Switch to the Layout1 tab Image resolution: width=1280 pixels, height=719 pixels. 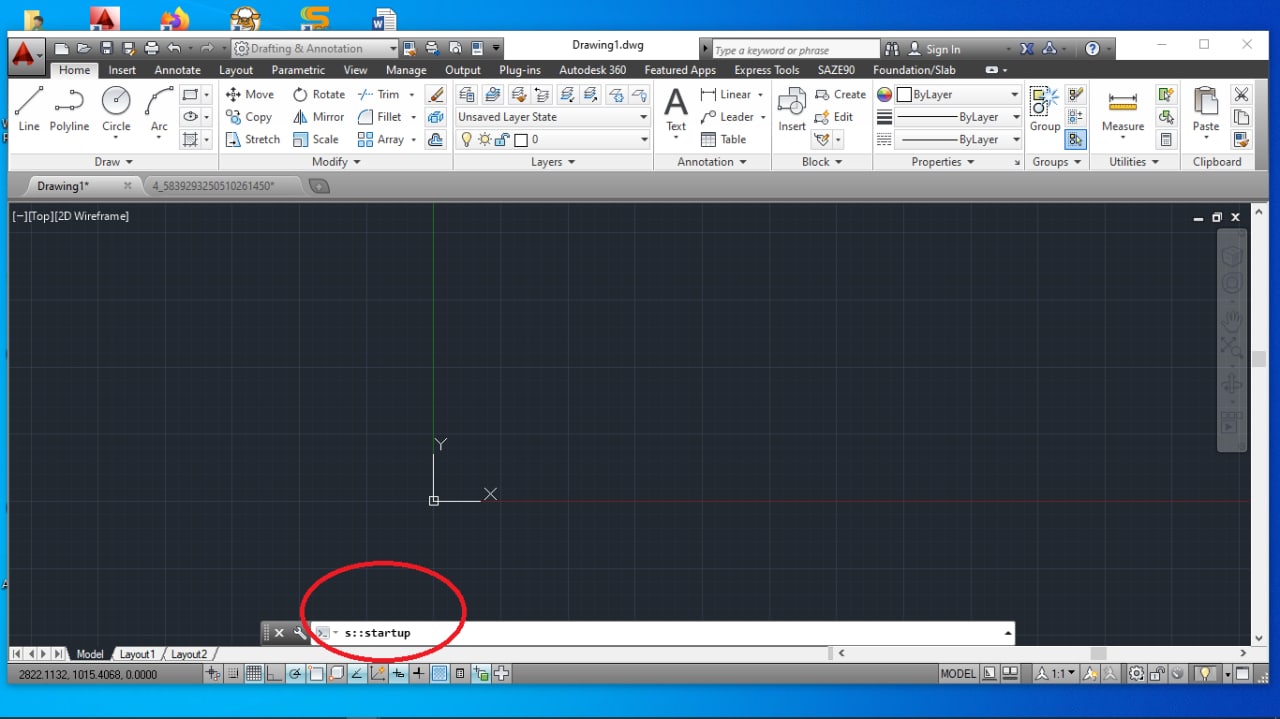click(137, 654)
